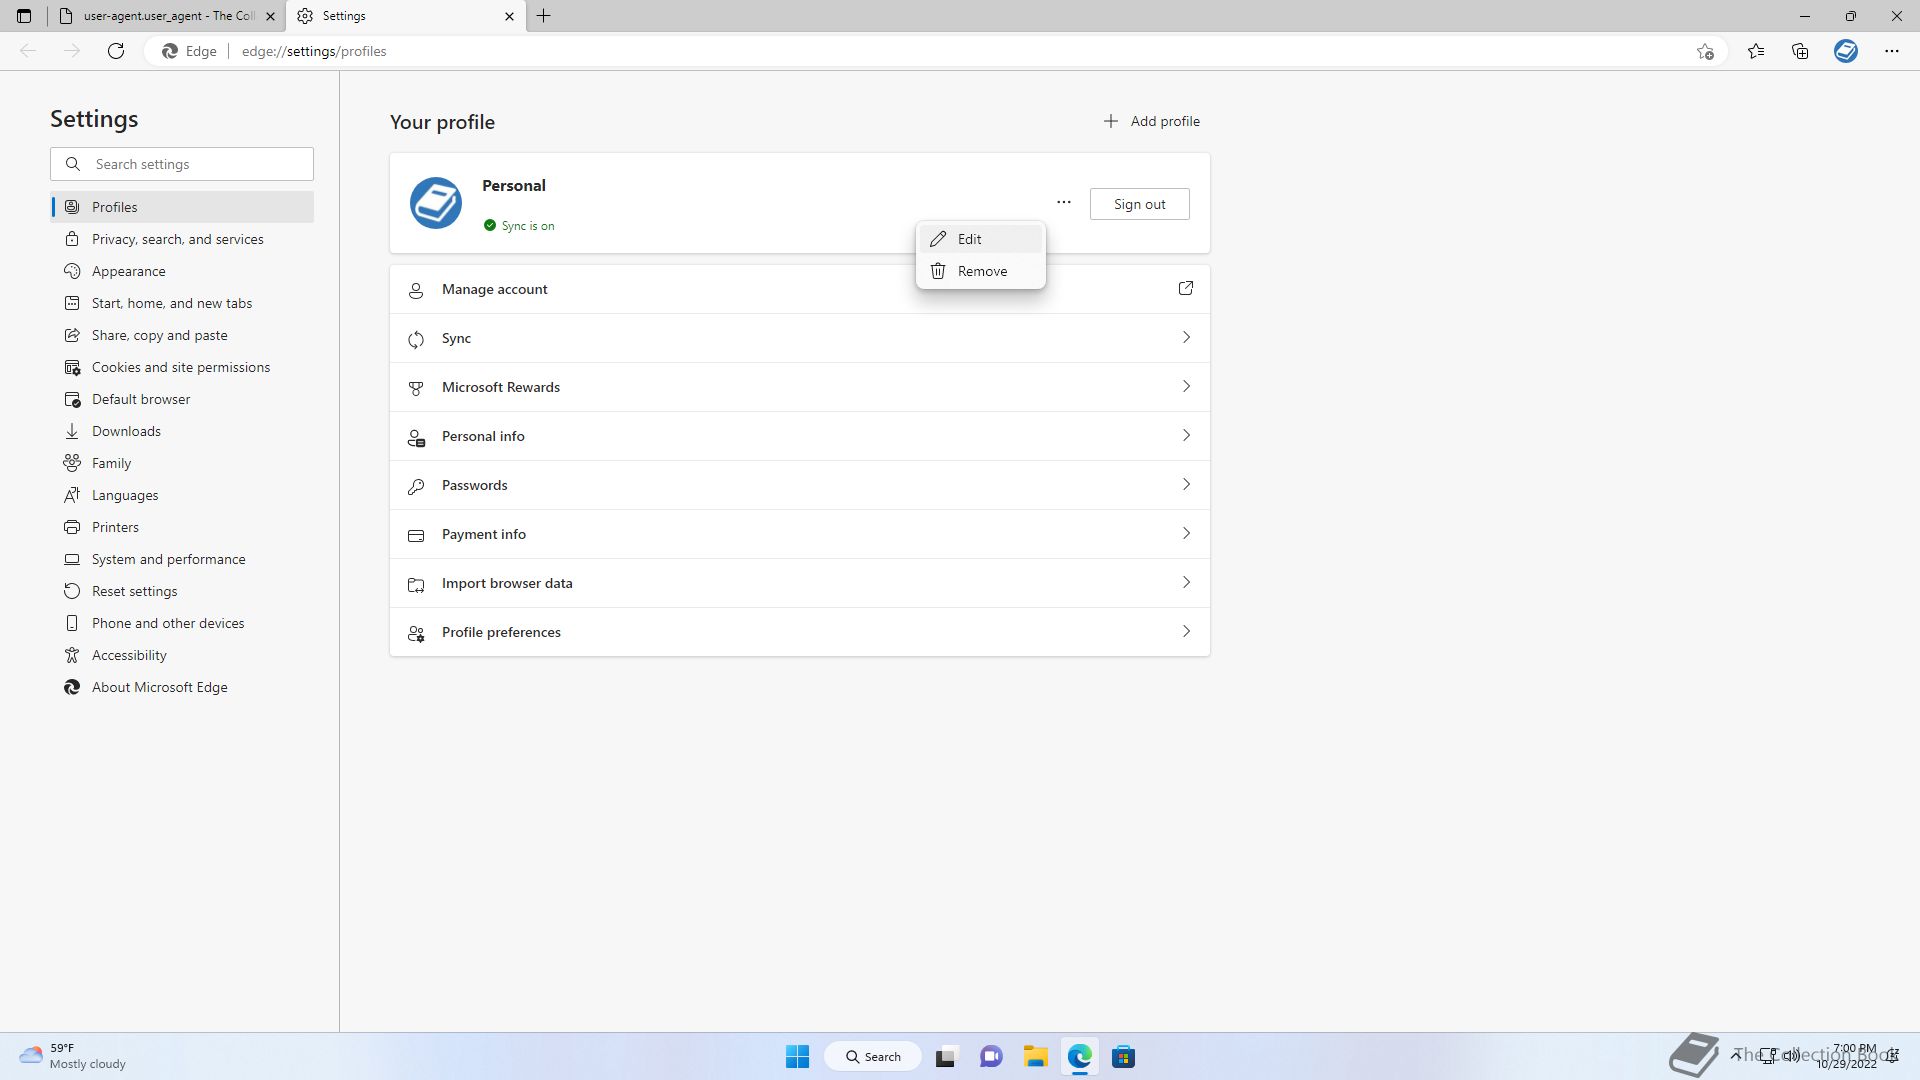The width and height of the screenshot is (1920, 1080).
Task: Open Default browser settings
Action: (x=182, y=399)
